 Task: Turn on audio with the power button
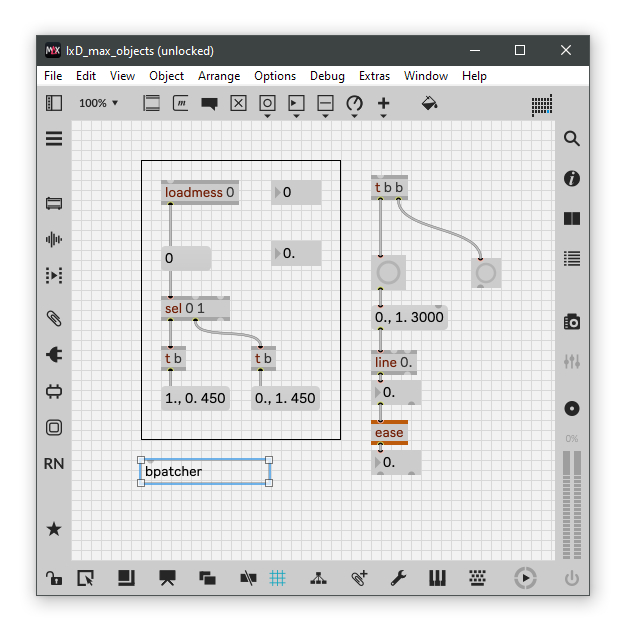click(x=571, y=577)
